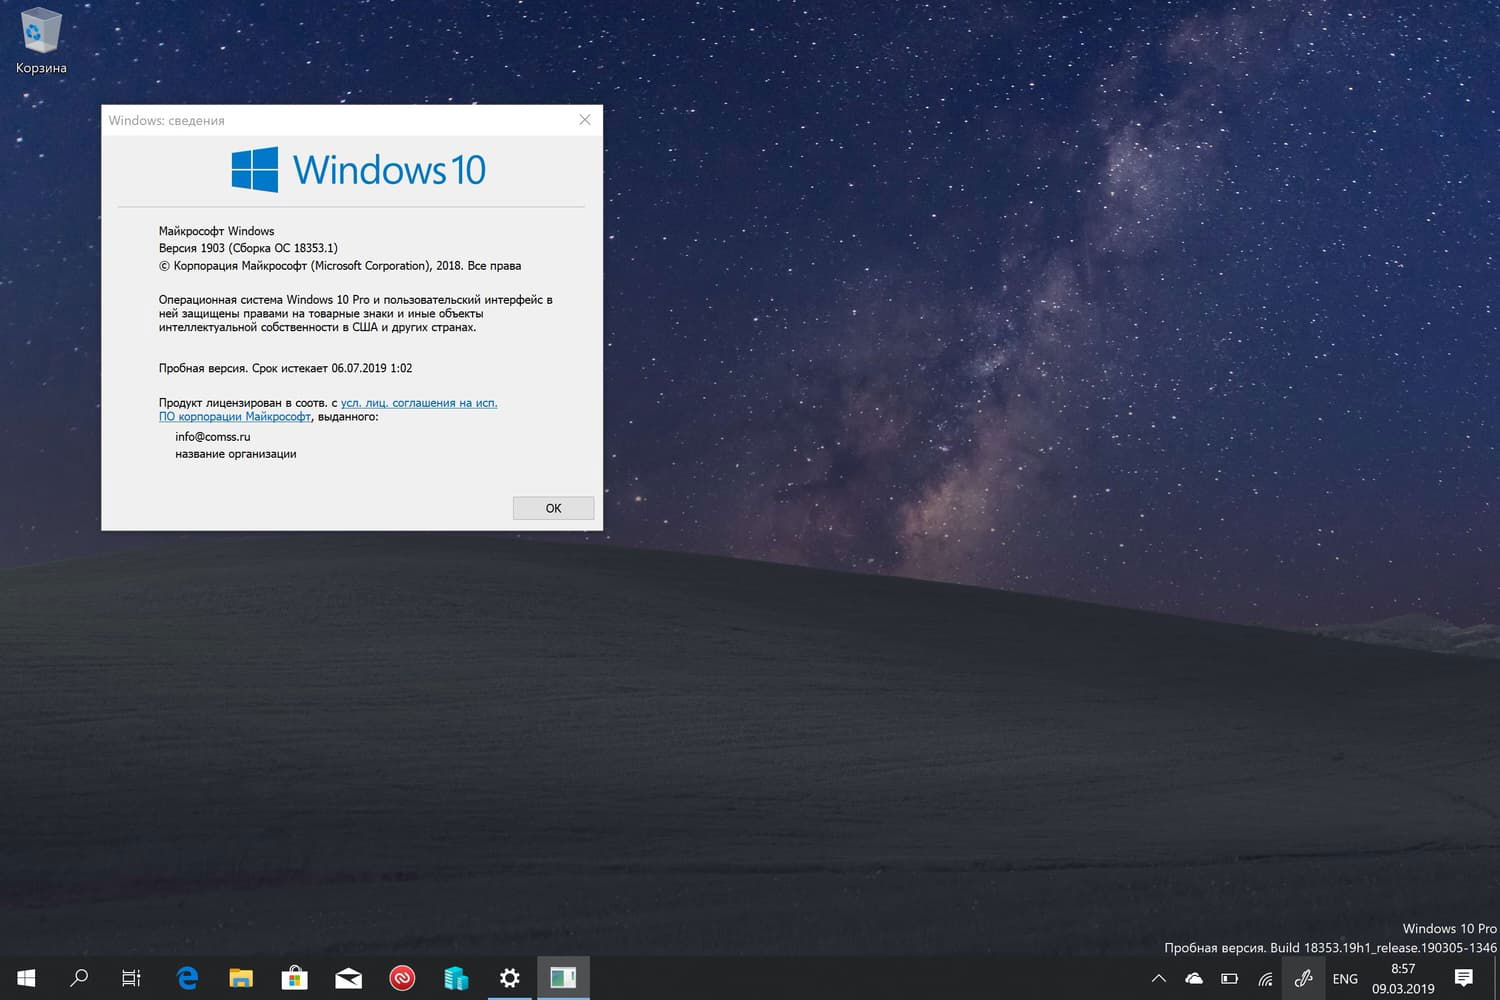This screenshot has width=1500, height=1000.
Task: Open Windows Settings via the gear icon
Action: pos(509,978)
